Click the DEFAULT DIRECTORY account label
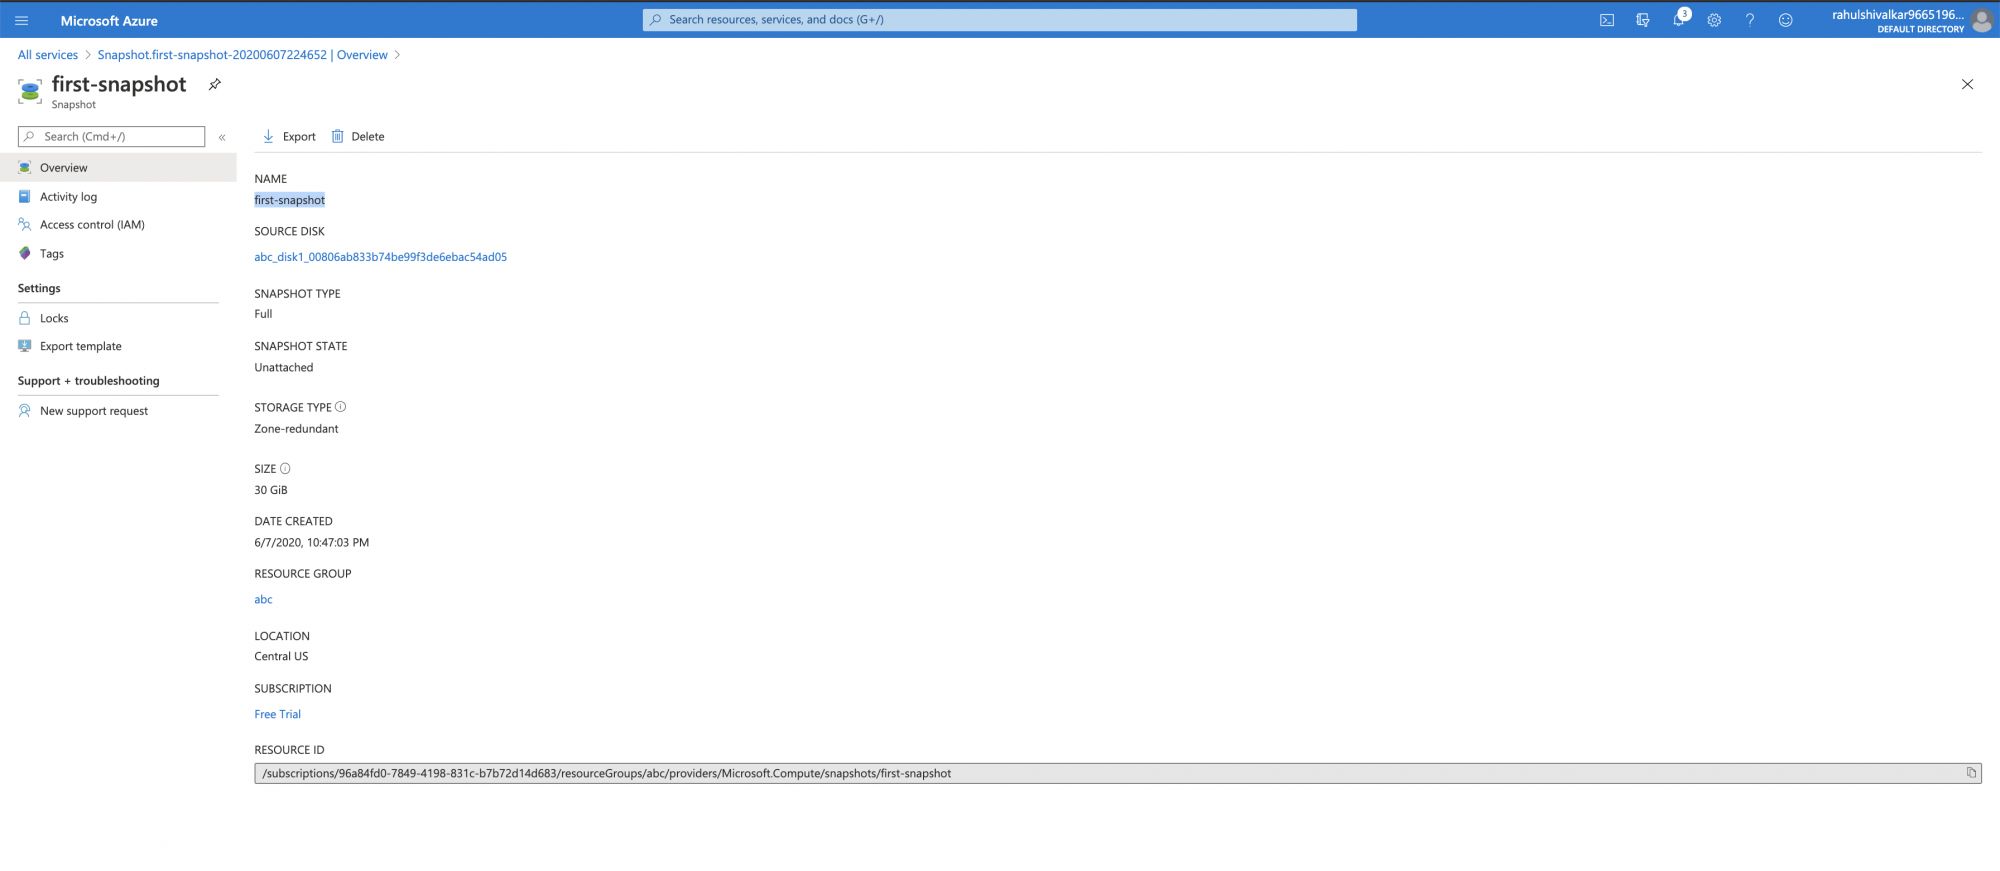Viewport: 2000px width, 871px height. (x=1920, y=30)
